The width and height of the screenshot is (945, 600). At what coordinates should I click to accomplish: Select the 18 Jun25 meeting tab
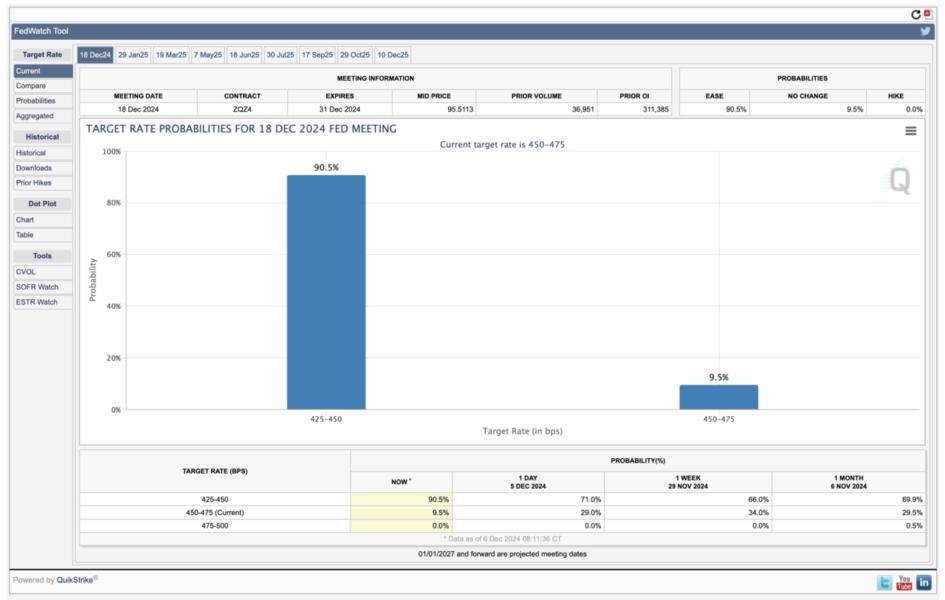pos(244,55)
